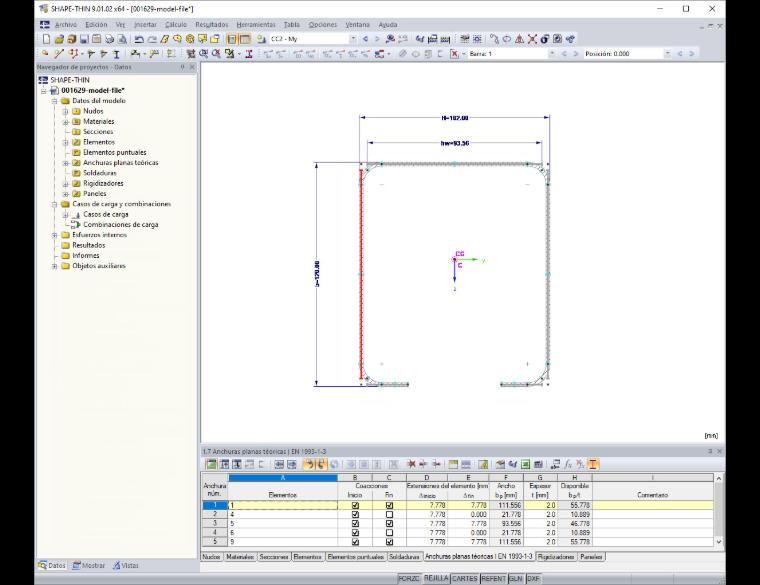Click the first green table icon in table toolbar
This screenshot has height=585, width=760.
click(211, 464)
